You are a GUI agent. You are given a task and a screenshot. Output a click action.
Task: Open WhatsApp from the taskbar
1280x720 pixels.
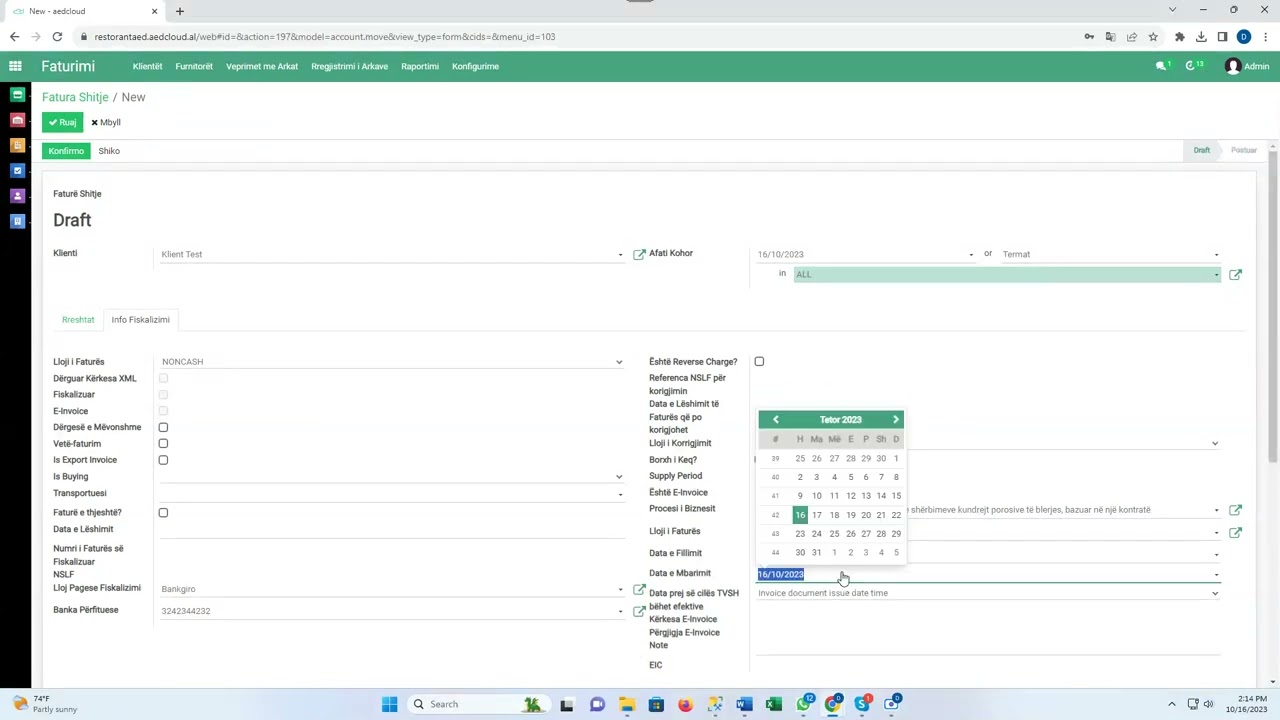pos(803,704)
